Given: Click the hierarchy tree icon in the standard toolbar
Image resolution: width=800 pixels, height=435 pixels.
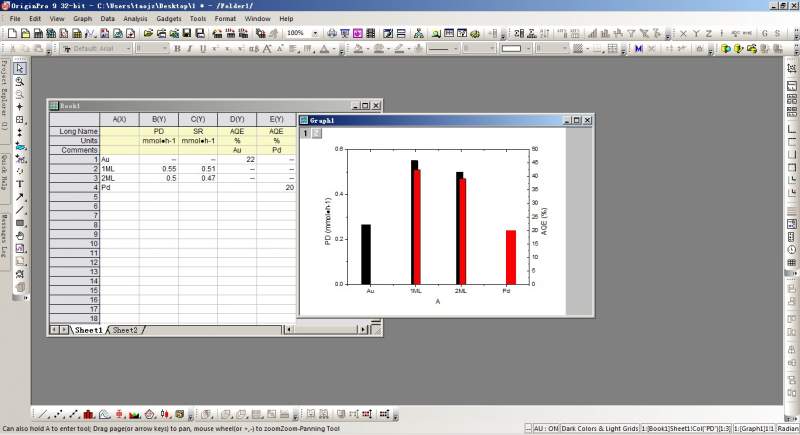Looking at the screenshot, I should (x=418, y=34).
